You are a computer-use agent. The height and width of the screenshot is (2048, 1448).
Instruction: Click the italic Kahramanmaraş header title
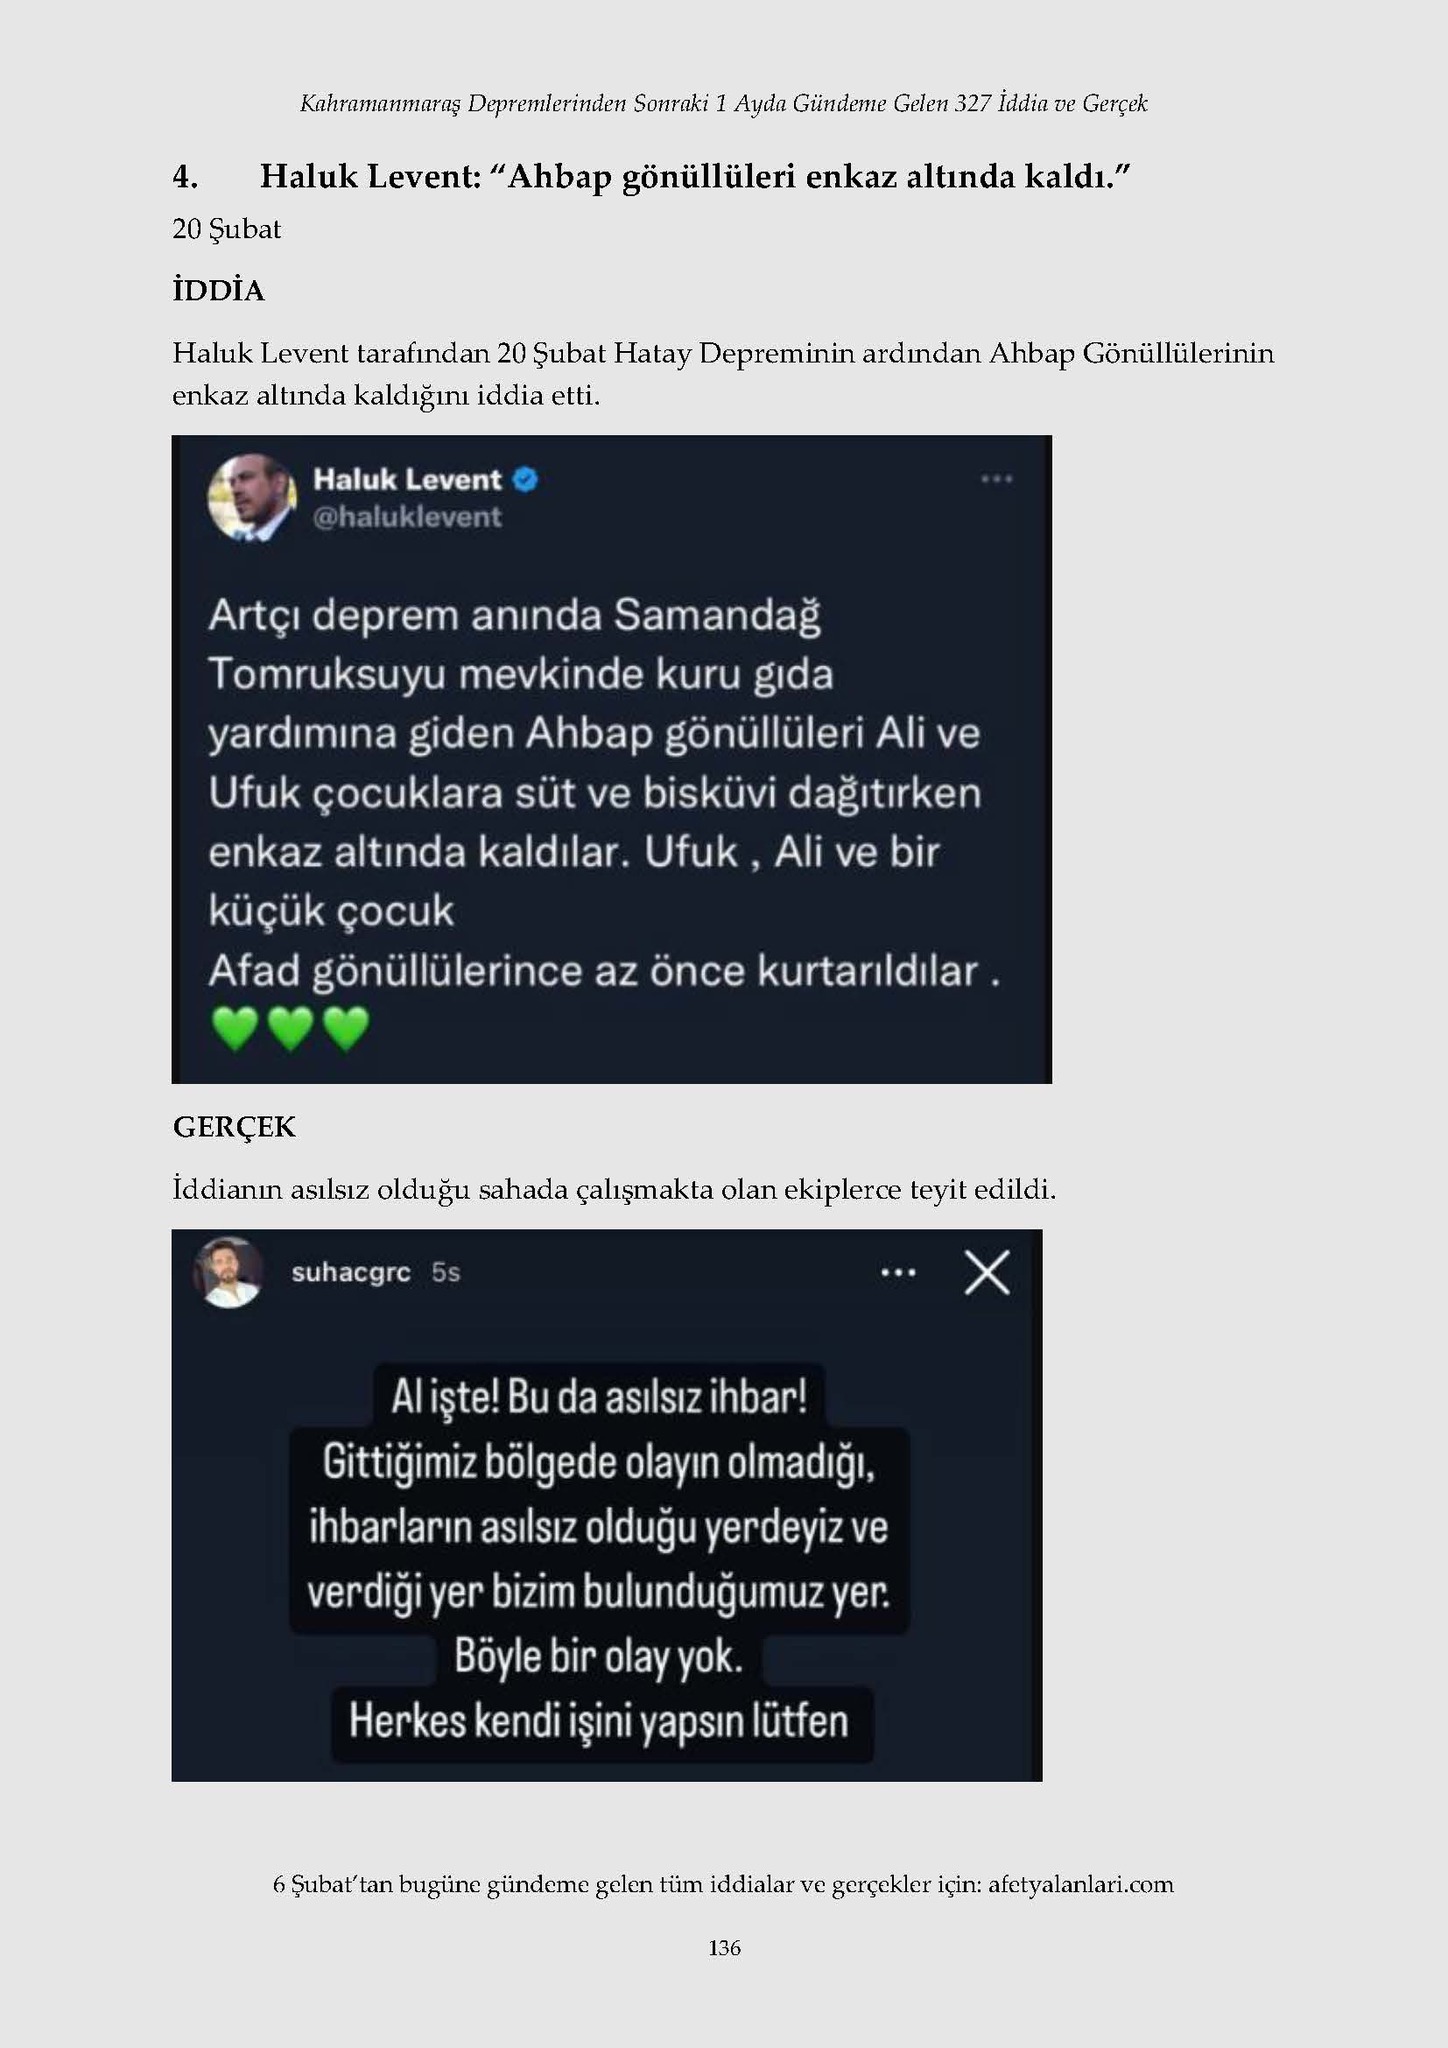[x=724, y=103]
